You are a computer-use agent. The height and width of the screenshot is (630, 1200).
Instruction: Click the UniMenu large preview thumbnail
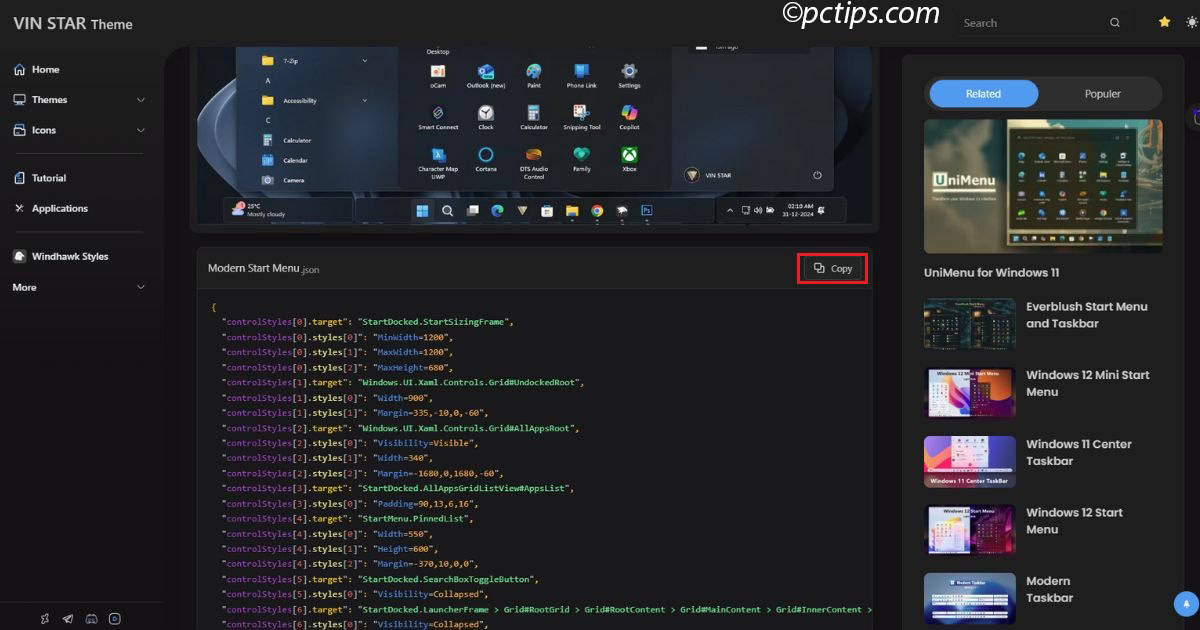1043,186
